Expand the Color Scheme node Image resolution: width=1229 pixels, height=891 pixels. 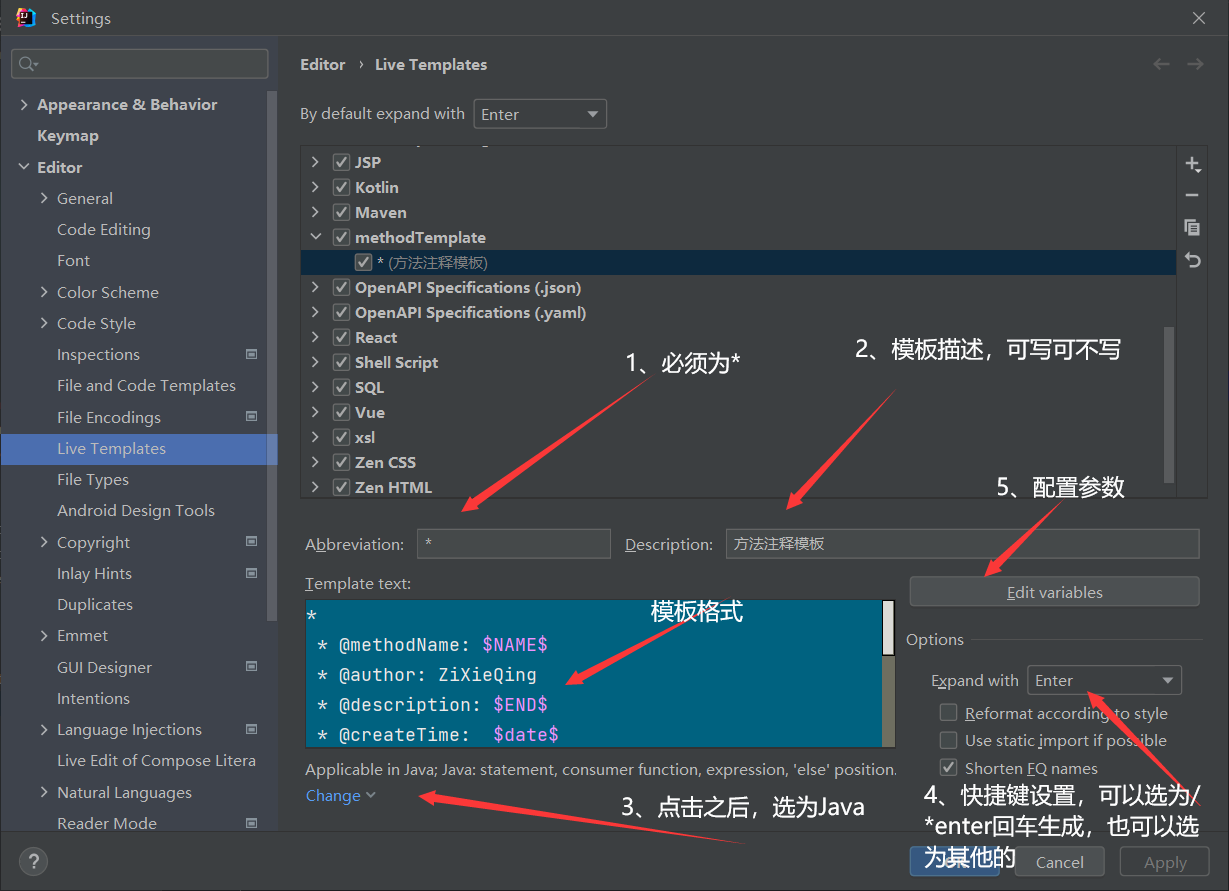[44, 292]
